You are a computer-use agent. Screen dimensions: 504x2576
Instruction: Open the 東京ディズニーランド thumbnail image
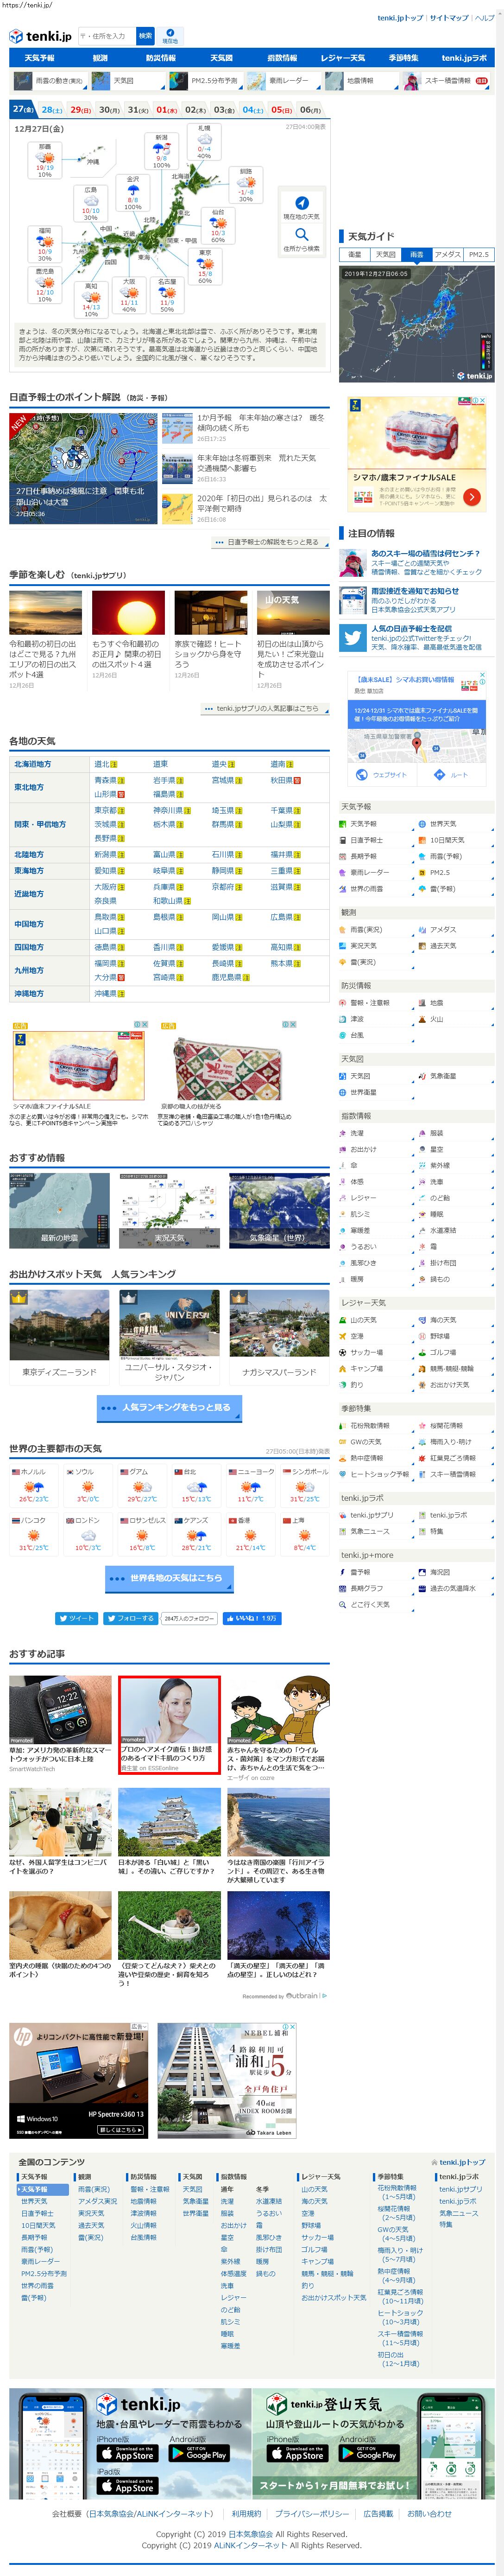(59, 1322)
